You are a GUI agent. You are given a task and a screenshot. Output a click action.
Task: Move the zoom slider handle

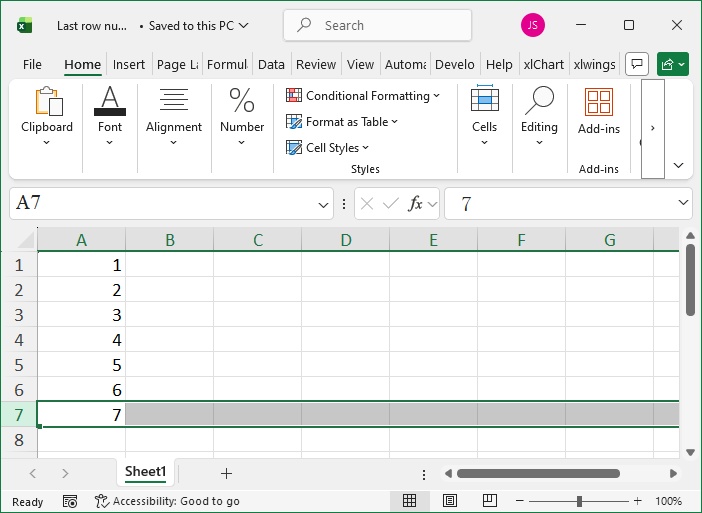coord(579,501)
